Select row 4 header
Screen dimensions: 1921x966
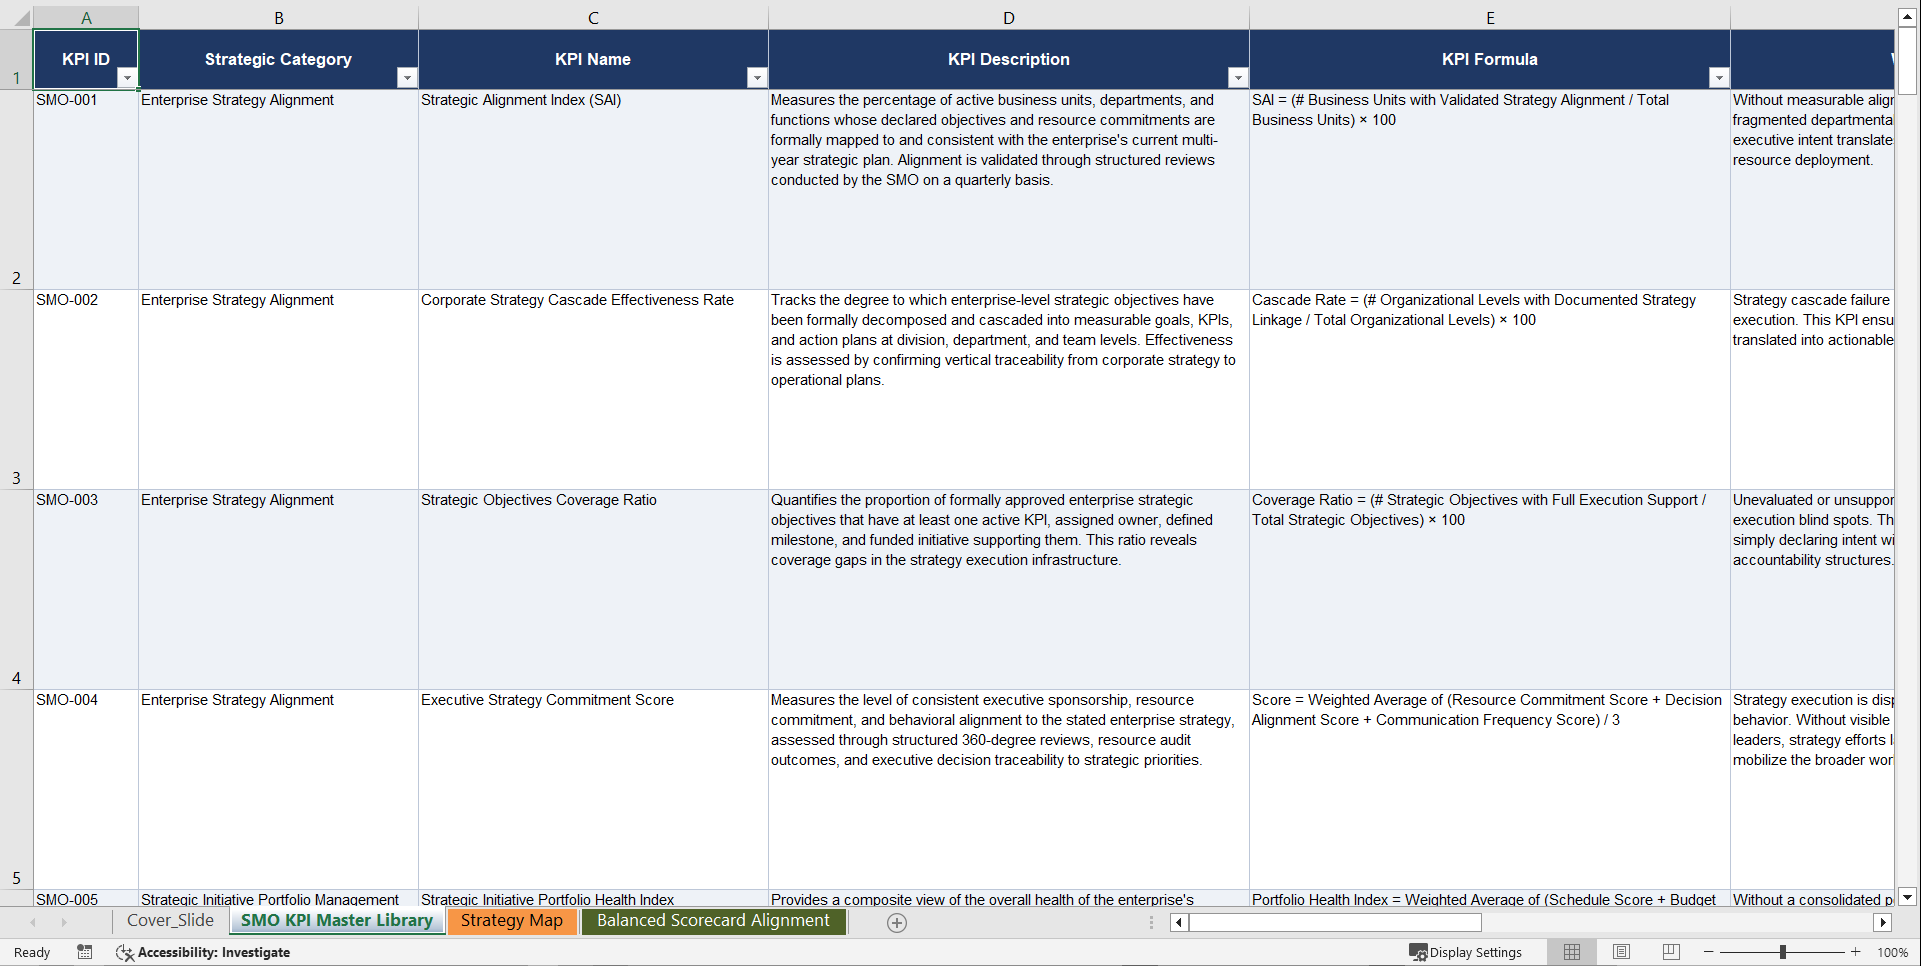[16, 590]
